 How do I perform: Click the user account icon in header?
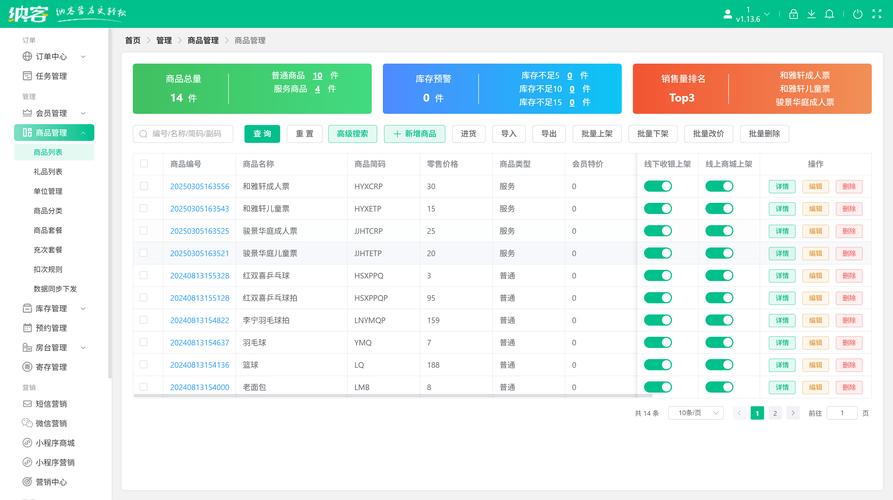(727, 14)
